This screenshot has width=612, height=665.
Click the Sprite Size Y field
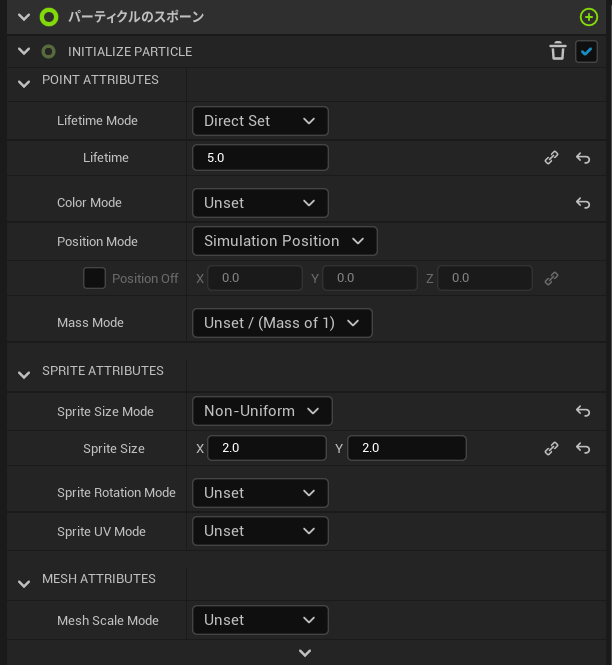click(x=407, y=448)
